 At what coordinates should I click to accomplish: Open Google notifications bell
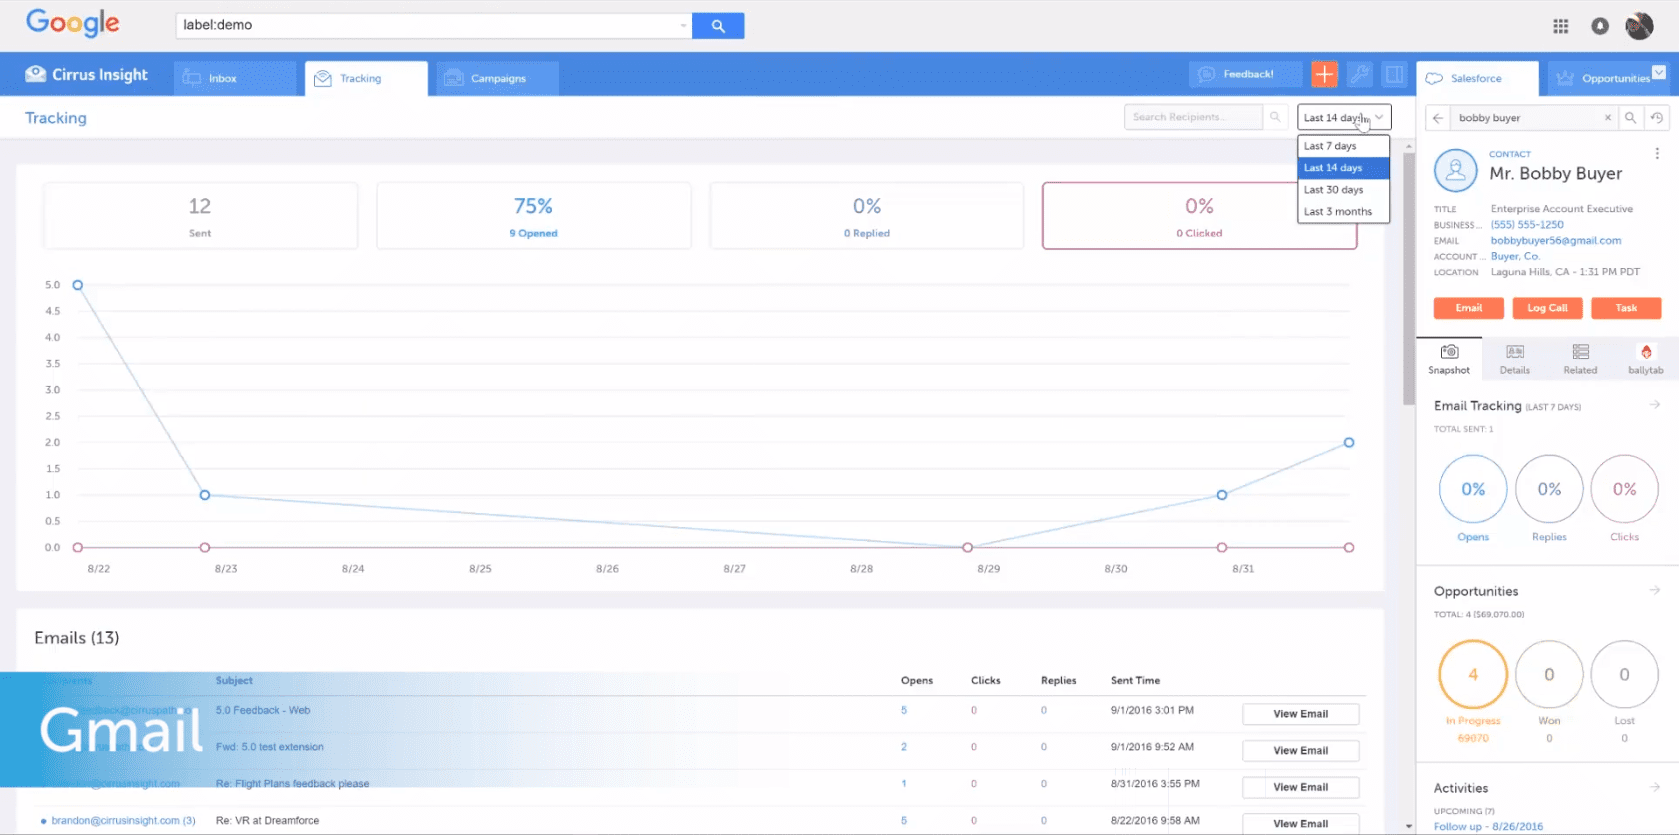point(1600,26)
